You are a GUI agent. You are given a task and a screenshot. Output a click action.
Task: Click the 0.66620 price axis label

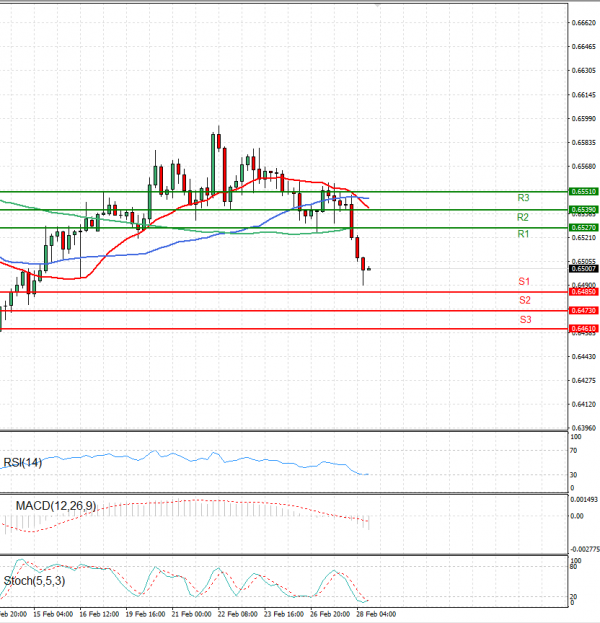pyautogui.click(x=584, y=23)
